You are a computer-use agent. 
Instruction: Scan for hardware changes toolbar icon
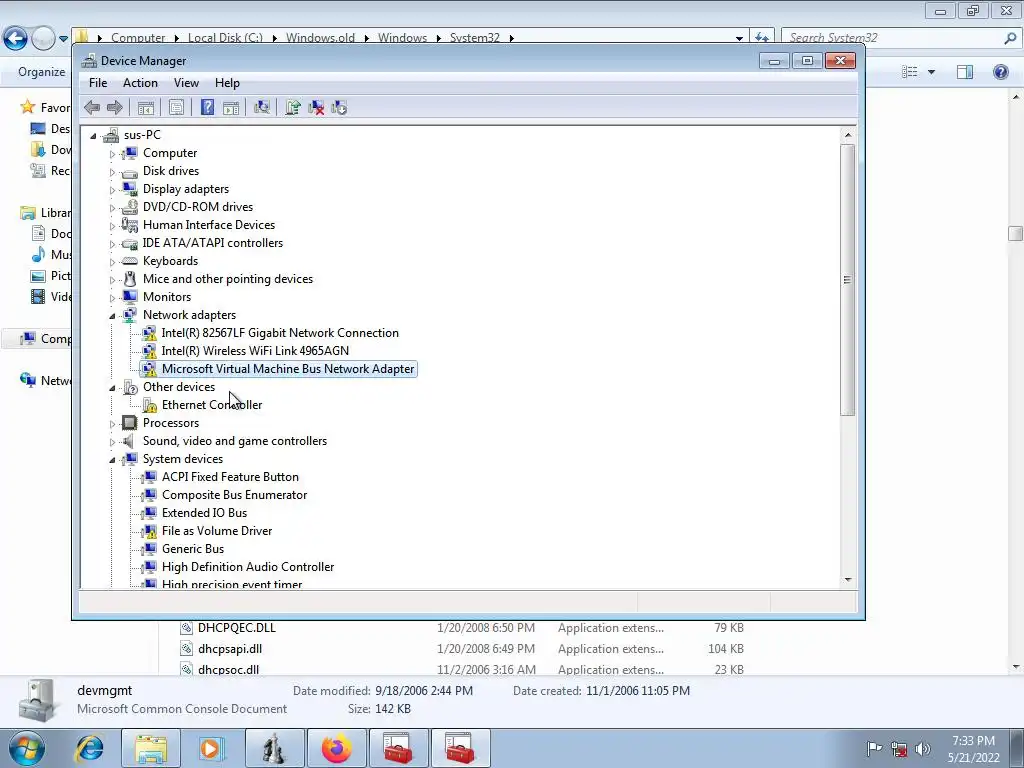[262, 107]
